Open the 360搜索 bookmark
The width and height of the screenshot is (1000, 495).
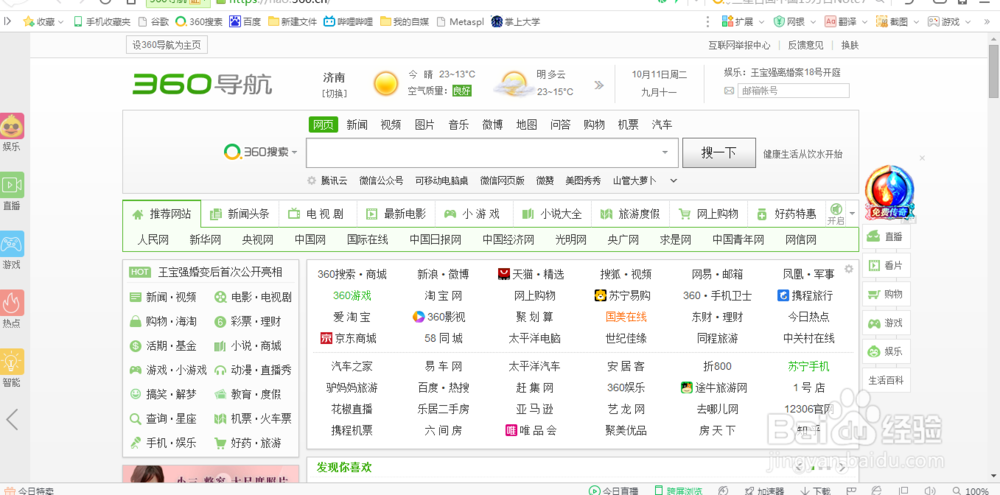(198, 22)
